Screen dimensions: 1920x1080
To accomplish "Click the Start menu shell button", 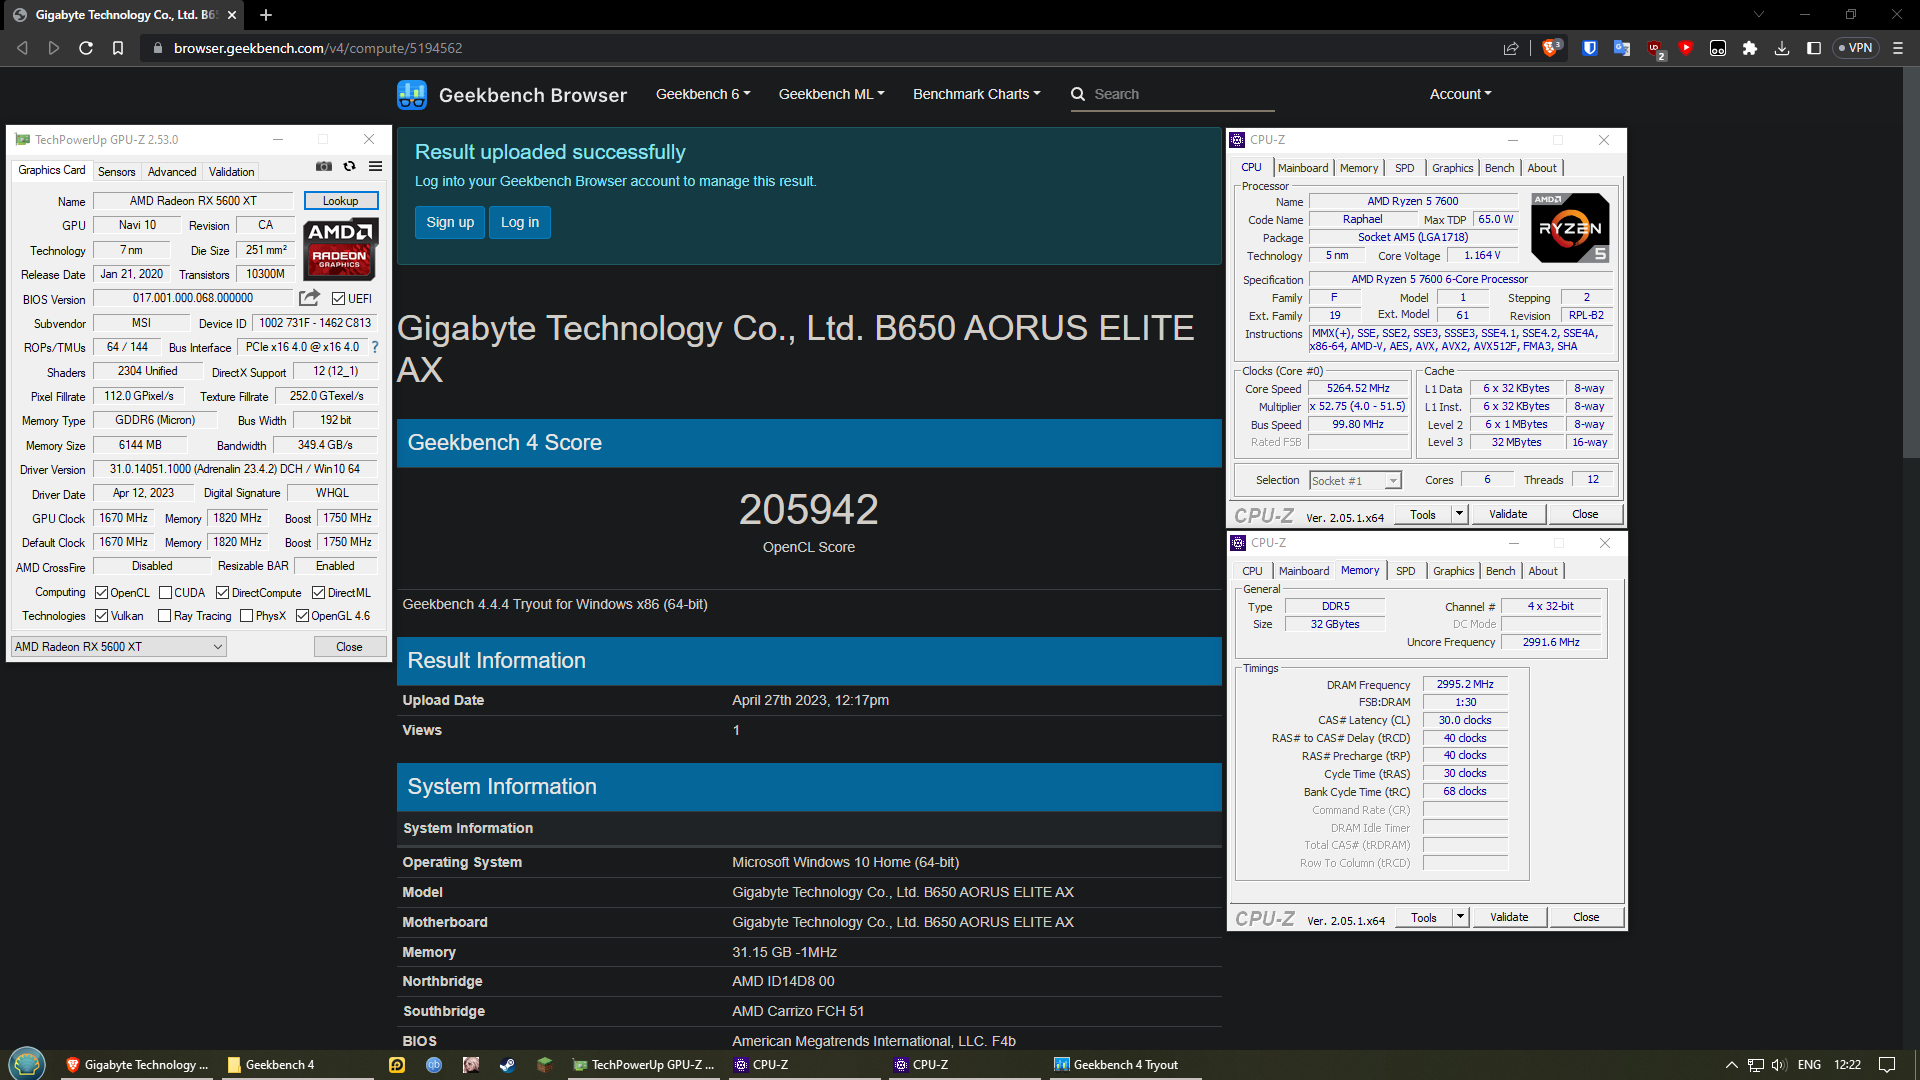I will click(x=27, y=1063).
